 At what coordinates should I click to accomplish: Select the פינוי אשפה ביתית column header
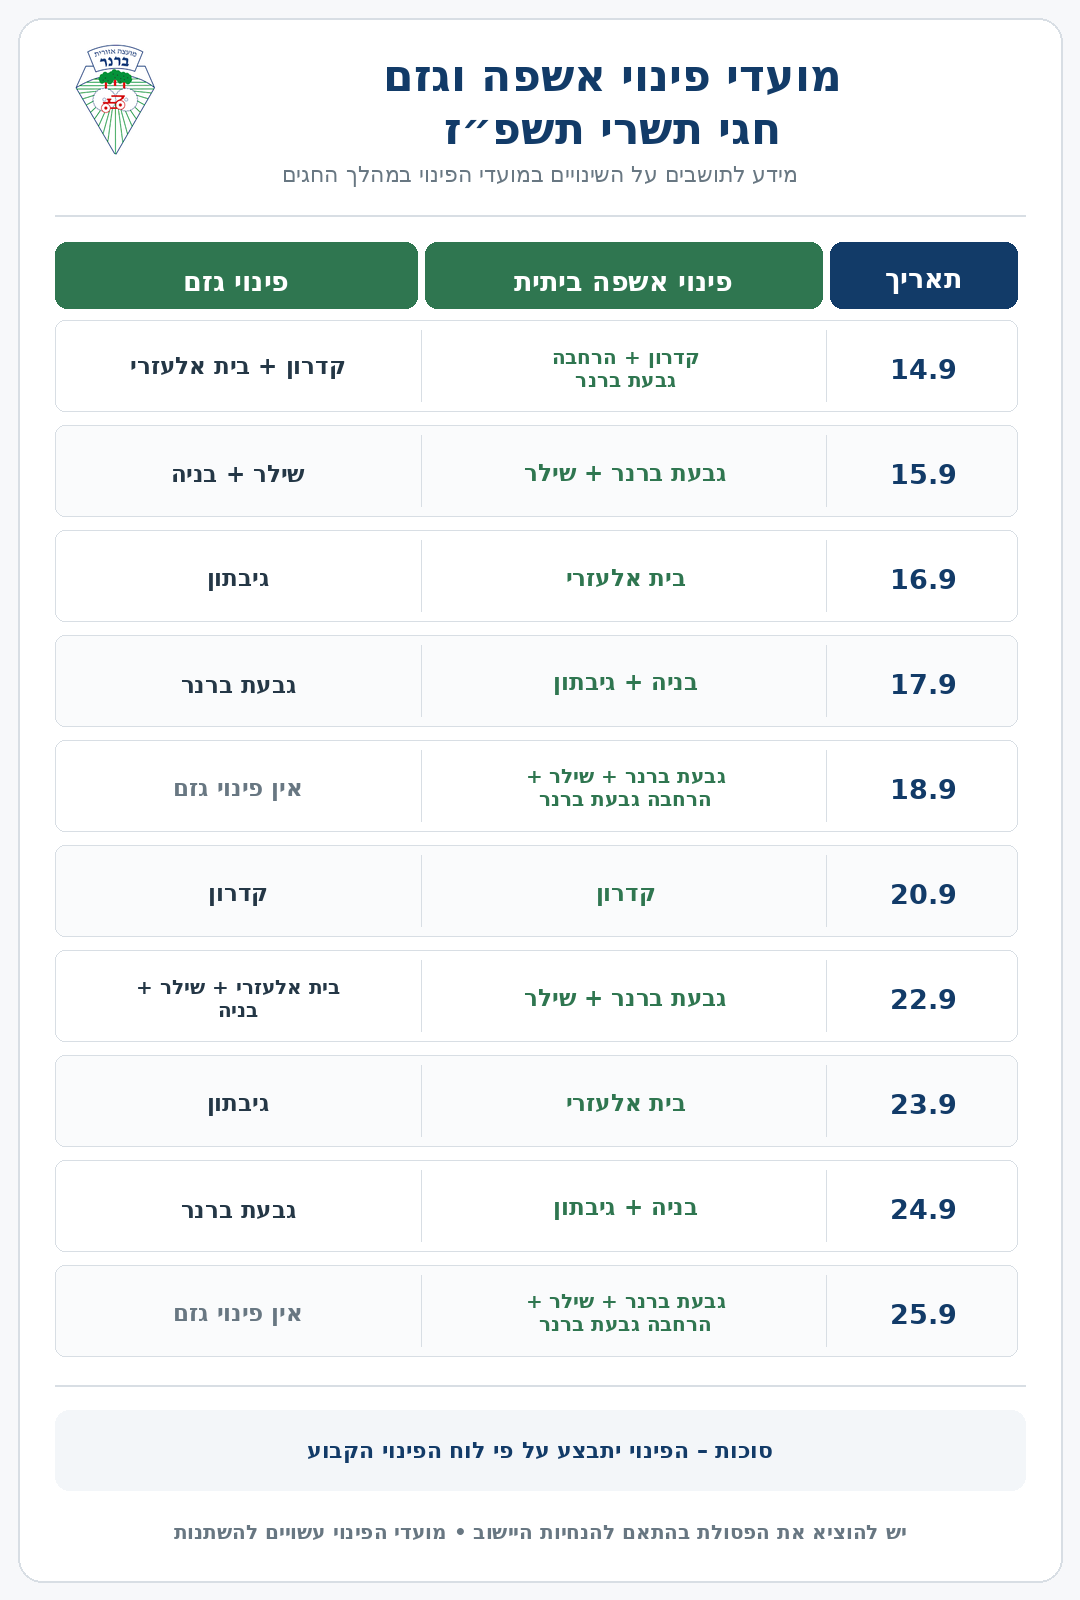click(623, 276)
